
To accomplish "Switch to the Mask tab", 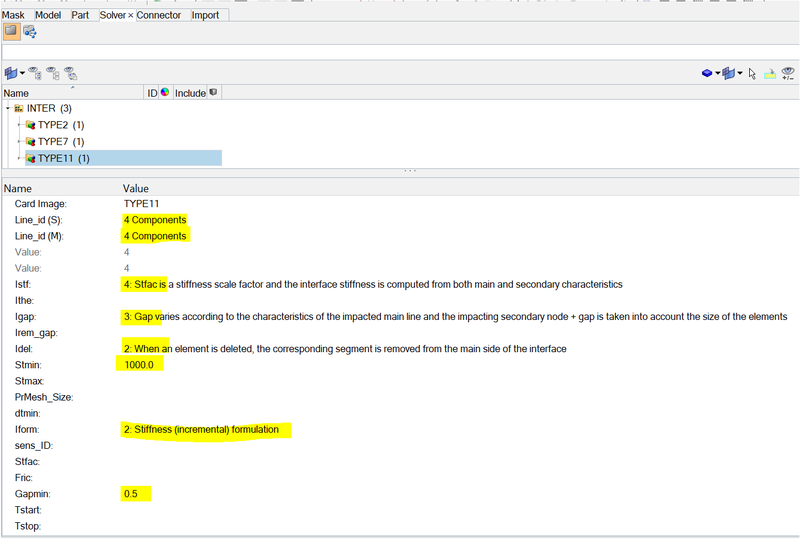I will [13, 15].
